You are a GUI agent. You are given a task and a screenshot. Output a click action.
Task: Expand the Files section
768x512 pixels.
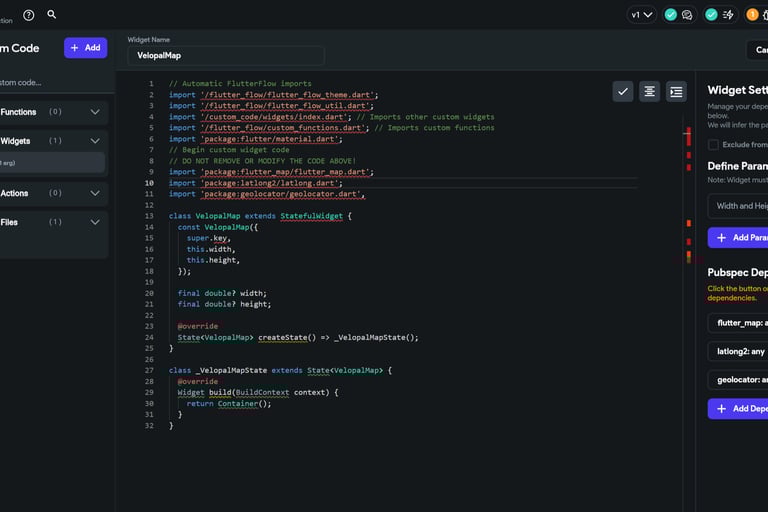click(x=95, y=222)
